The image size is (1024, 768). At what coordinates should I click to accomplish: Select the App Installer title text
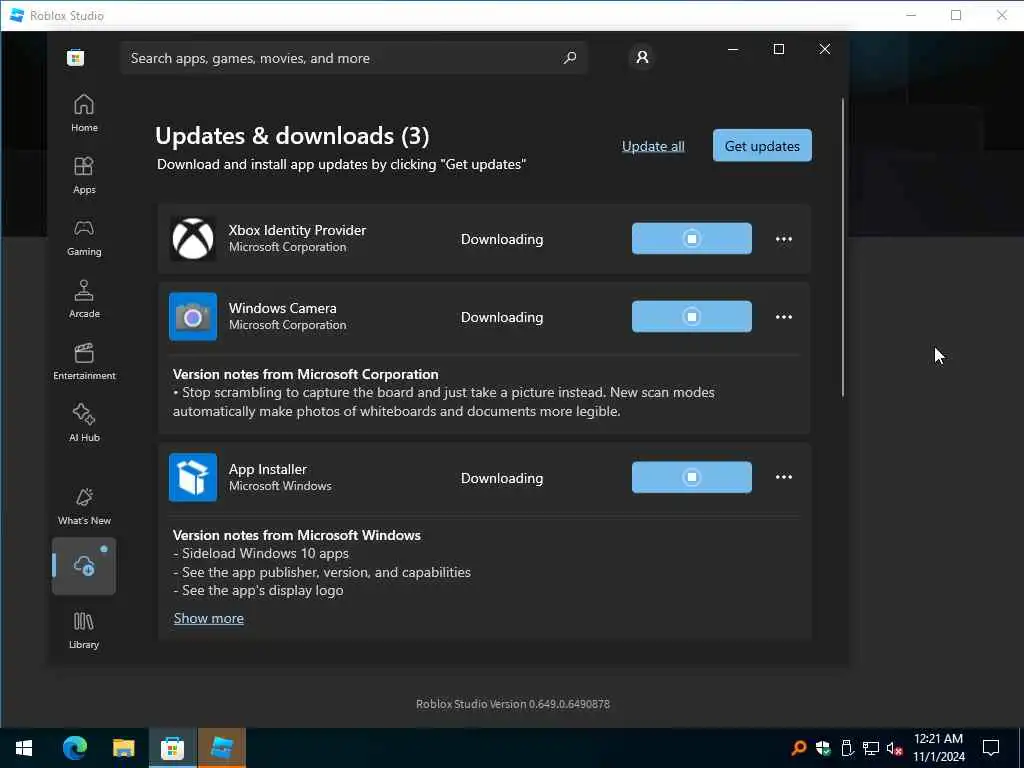[x=268, y=469]
